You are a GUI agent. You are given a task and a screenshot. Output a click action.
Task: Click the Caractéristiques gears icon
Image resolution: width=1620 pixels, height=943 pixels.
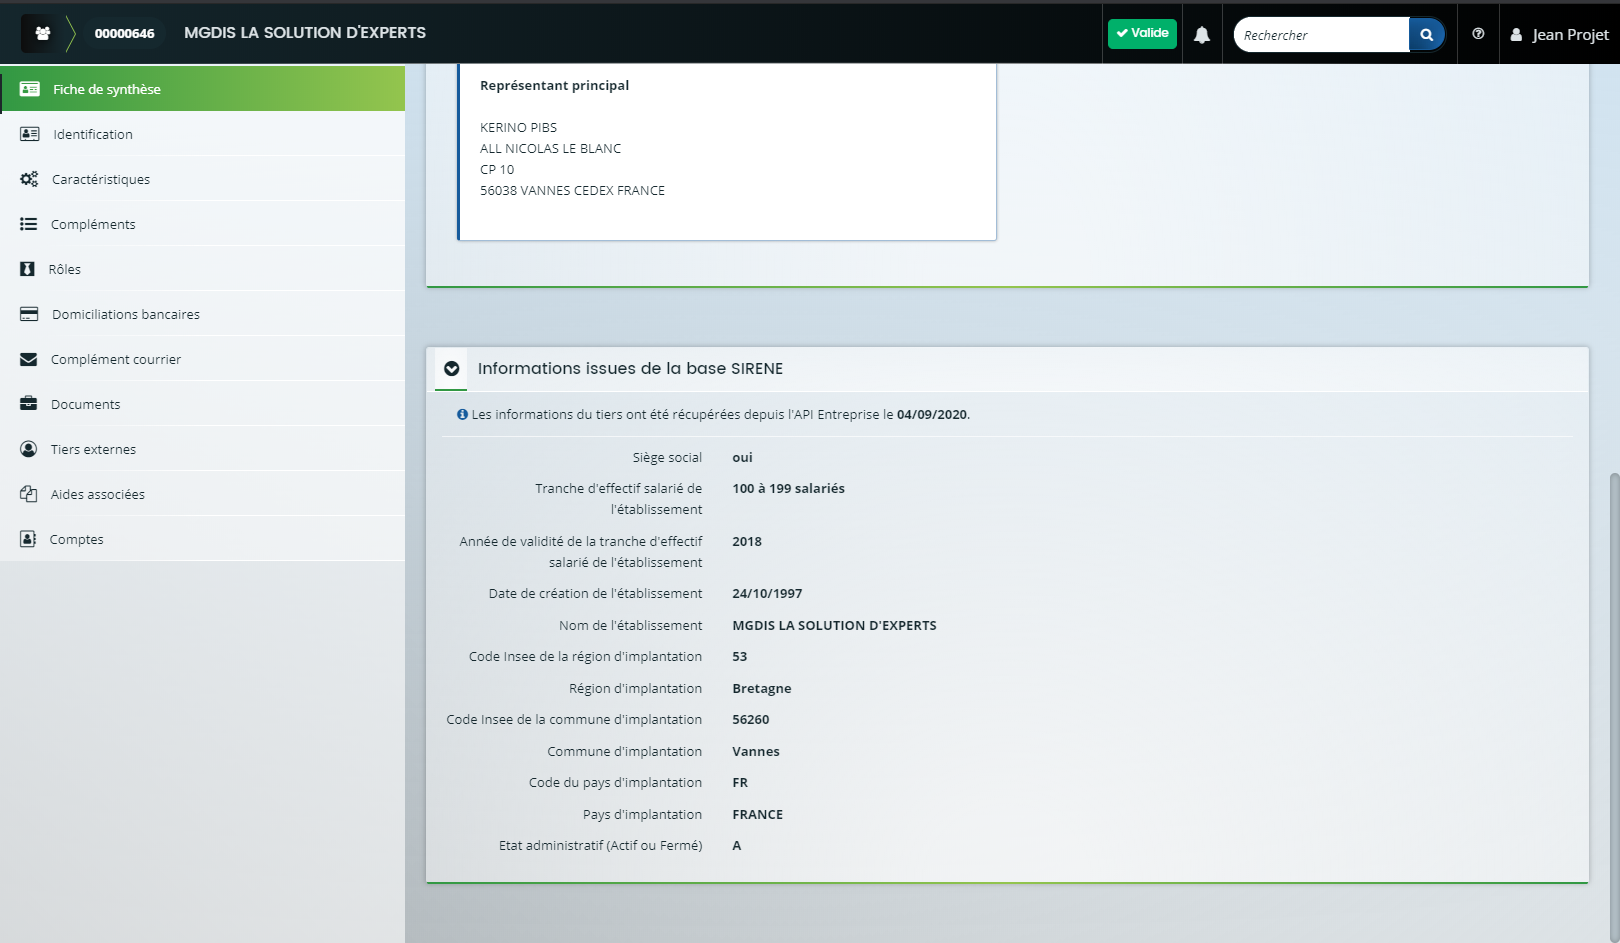pyautogui.click(x=29, y=179)
